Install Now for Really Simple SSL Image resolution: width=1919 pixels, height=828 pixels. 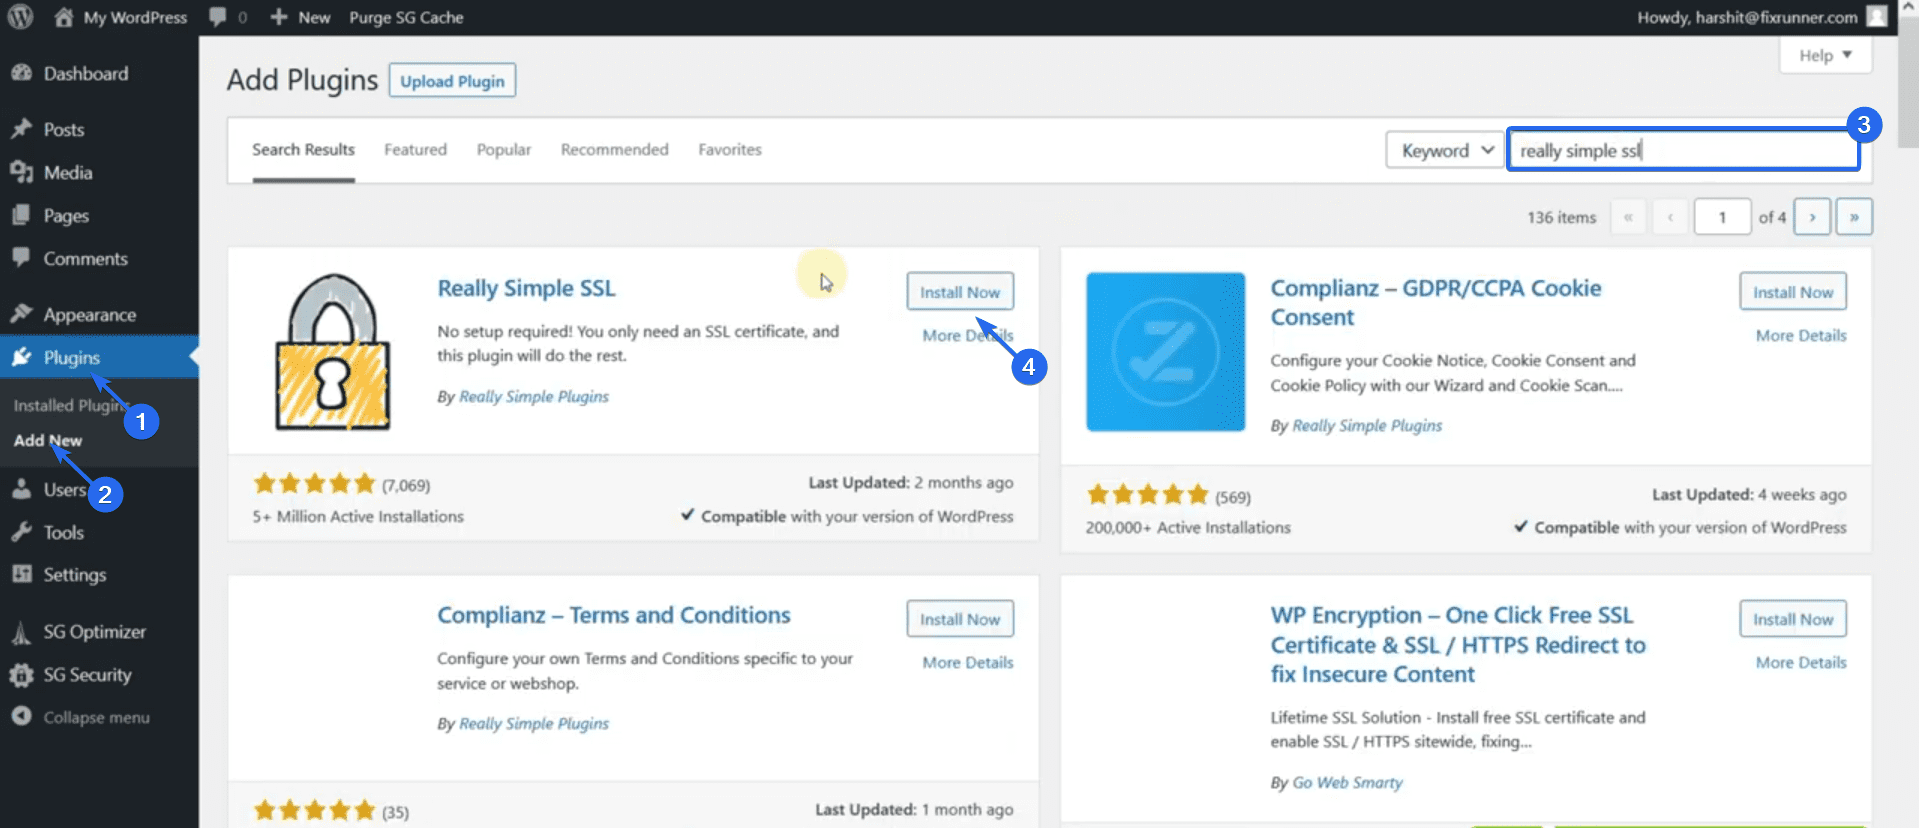tap(960, 292)
